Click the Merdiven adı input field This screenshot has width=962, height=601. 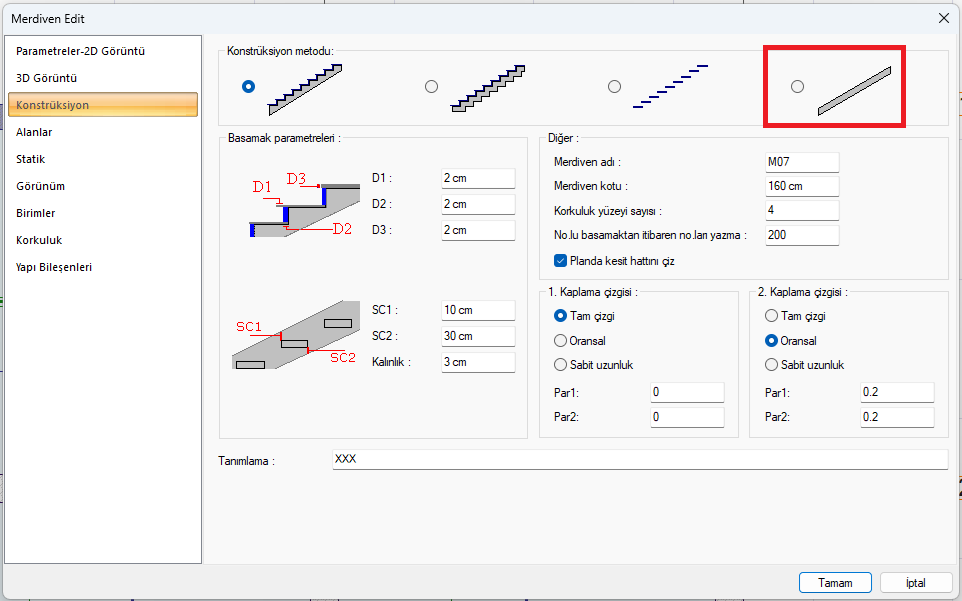pos(801,162)
